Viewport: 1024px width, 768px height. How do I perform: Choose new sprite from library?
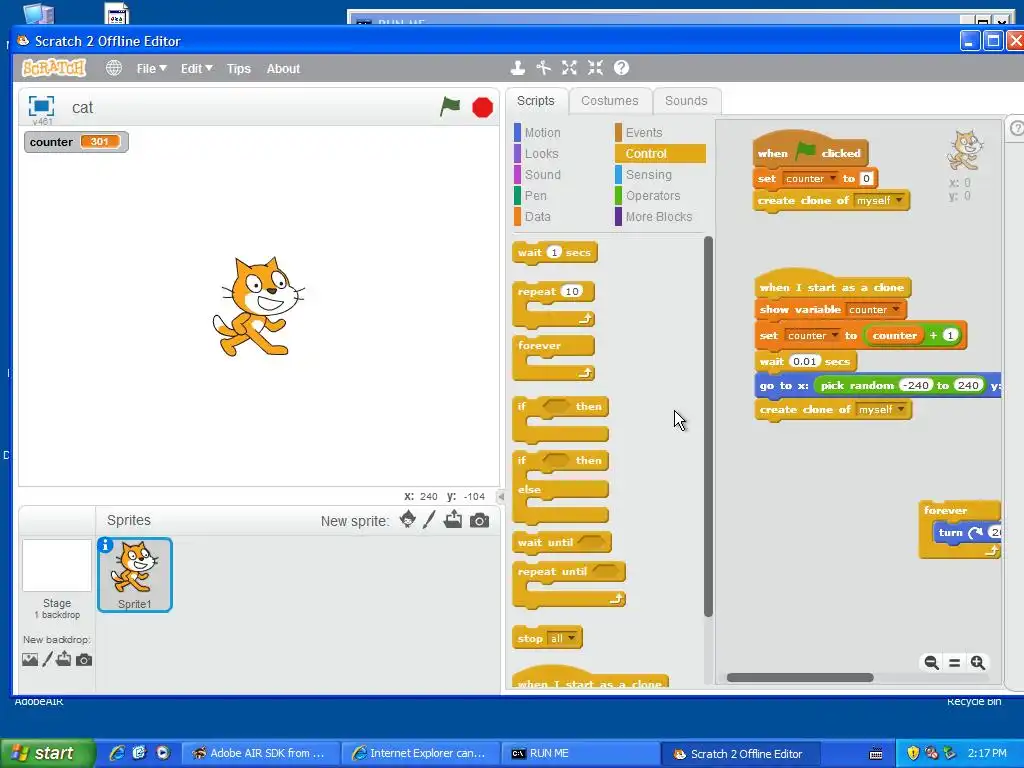point(408,520)
